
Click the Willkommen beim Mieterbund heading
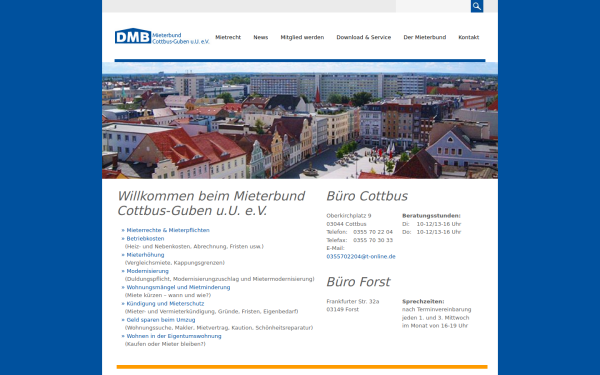(x=211, y=203)
